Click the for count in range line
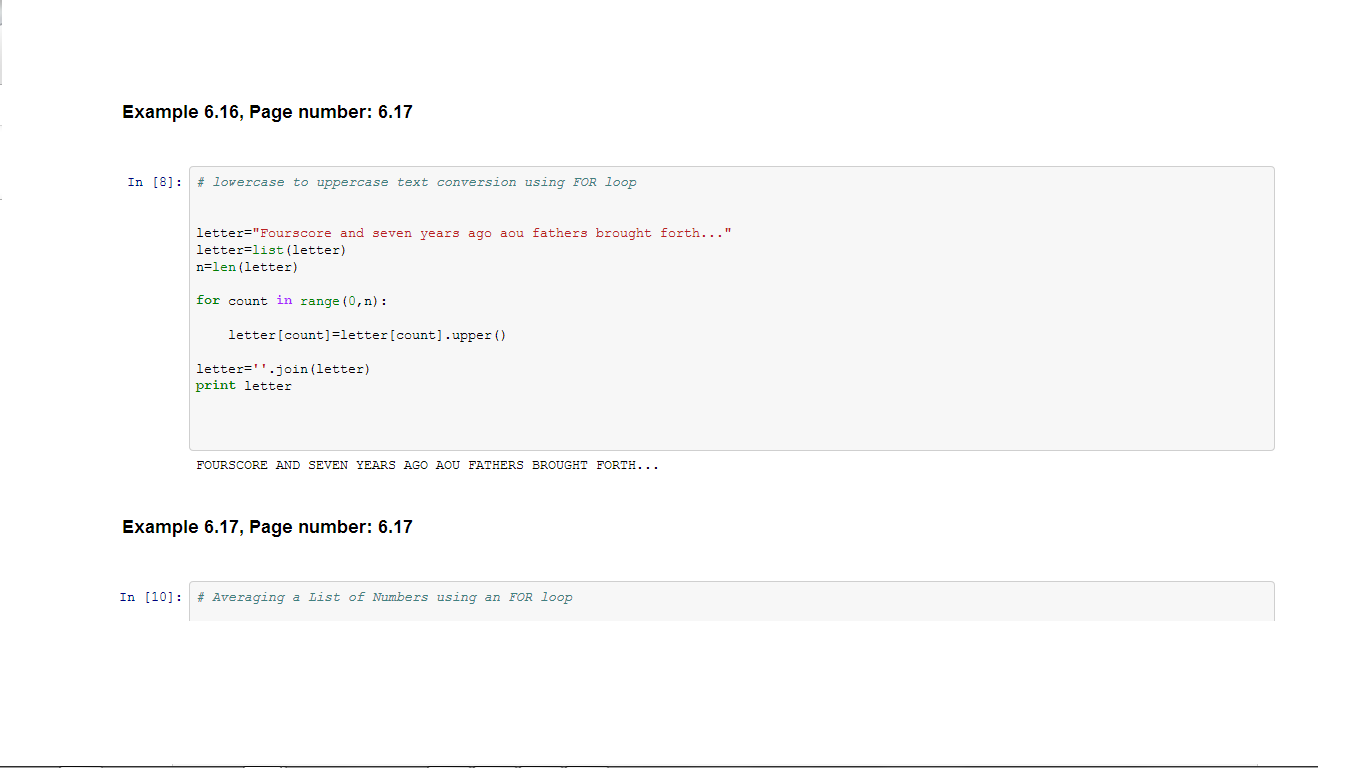The image size is (1360, 768). tap(292, 301)
